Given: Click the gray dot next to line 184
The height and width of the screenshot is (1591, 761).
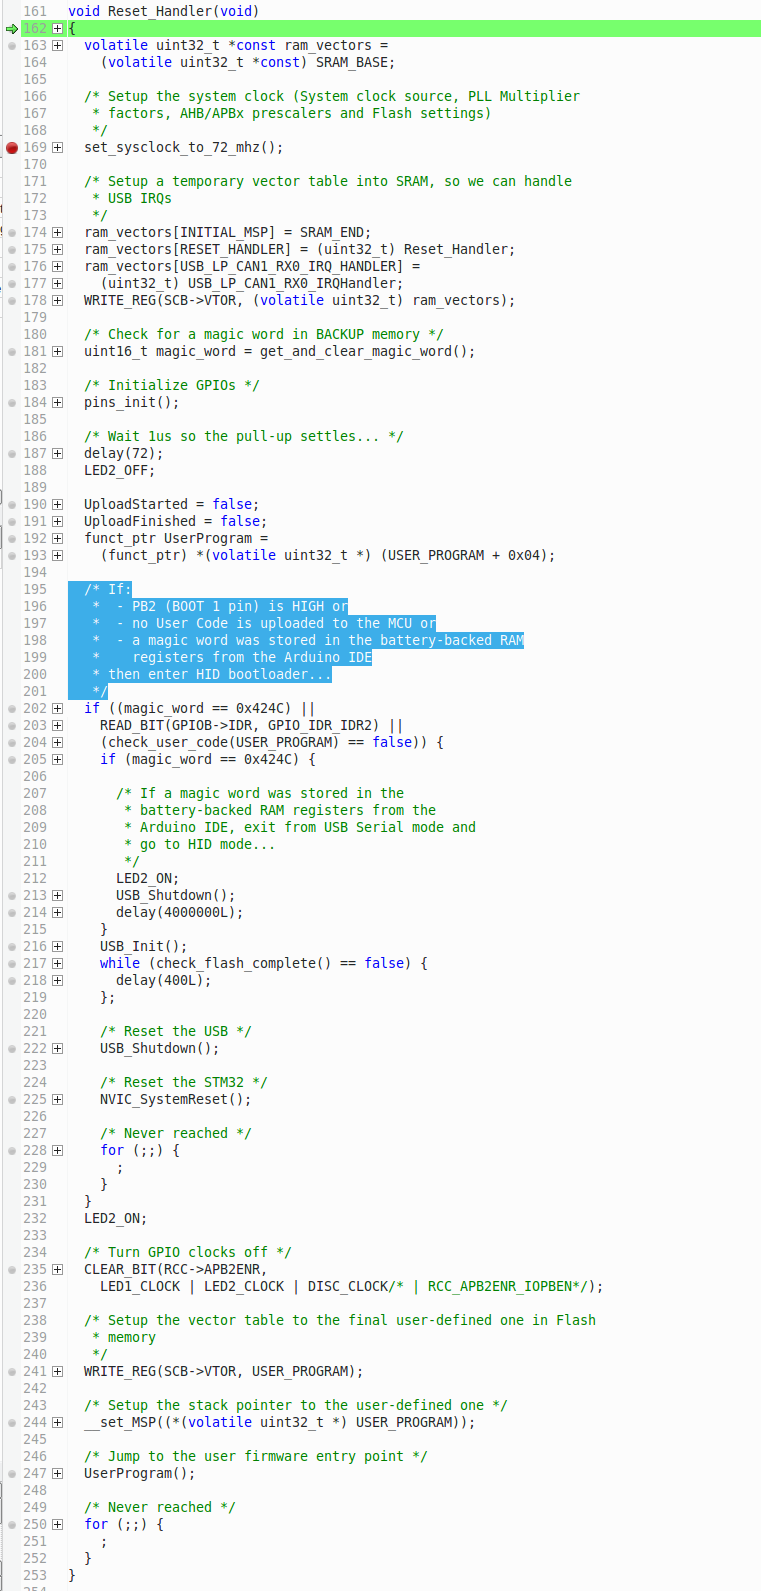Looking at the screenshot, I should (12, 403).
